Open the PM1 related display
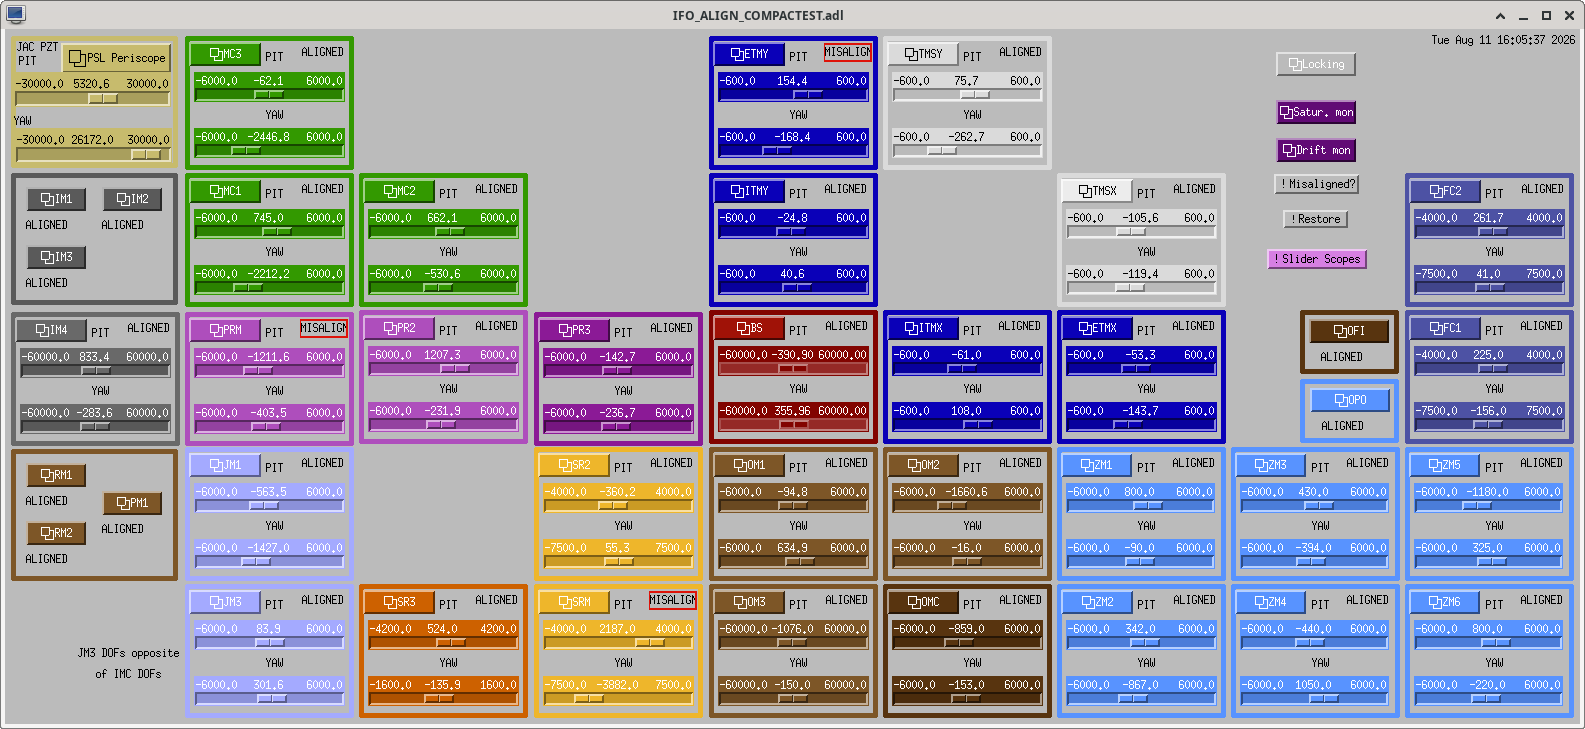Viewport: 1585px width, 729px height. (132, 503)
